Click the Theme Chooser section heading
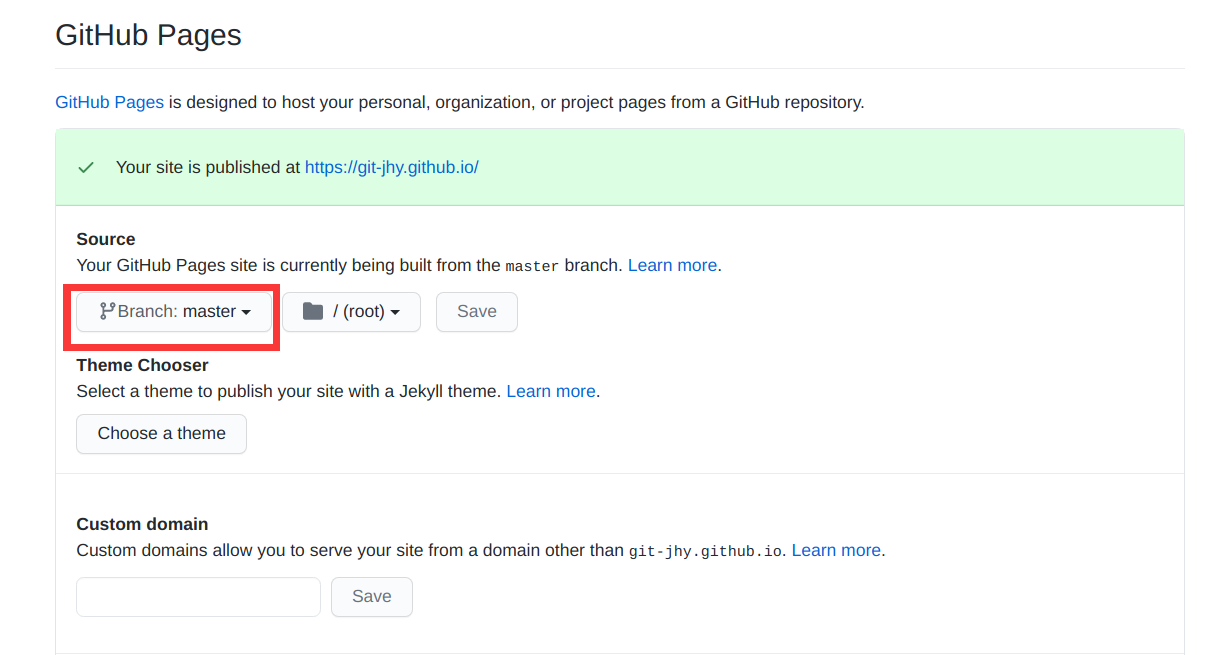Image resolution: width=1210 pixels, height=655 pixels. pyautogui.click(x=143, y=365)
